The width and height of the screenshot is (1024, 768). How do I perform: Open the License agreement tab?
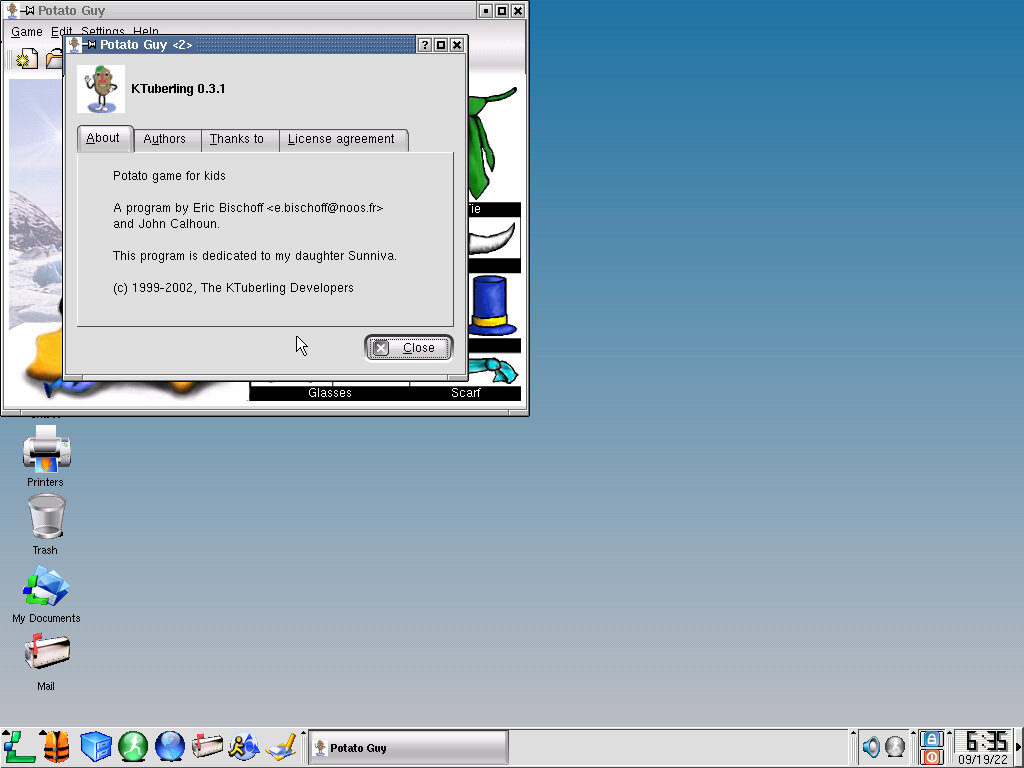[x=341, y=140]
